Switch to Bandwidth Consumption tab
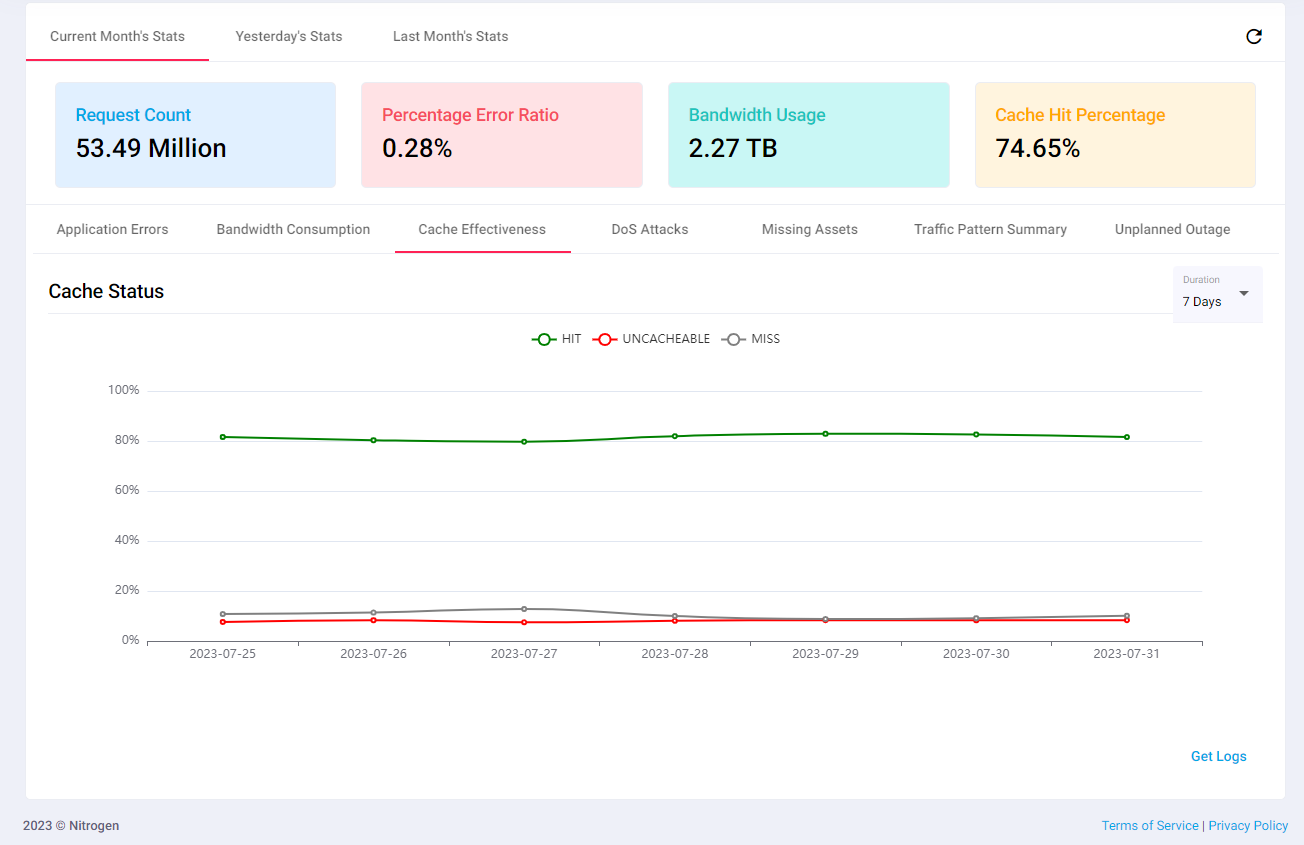The image size is (1304, 845). [293, 229]
